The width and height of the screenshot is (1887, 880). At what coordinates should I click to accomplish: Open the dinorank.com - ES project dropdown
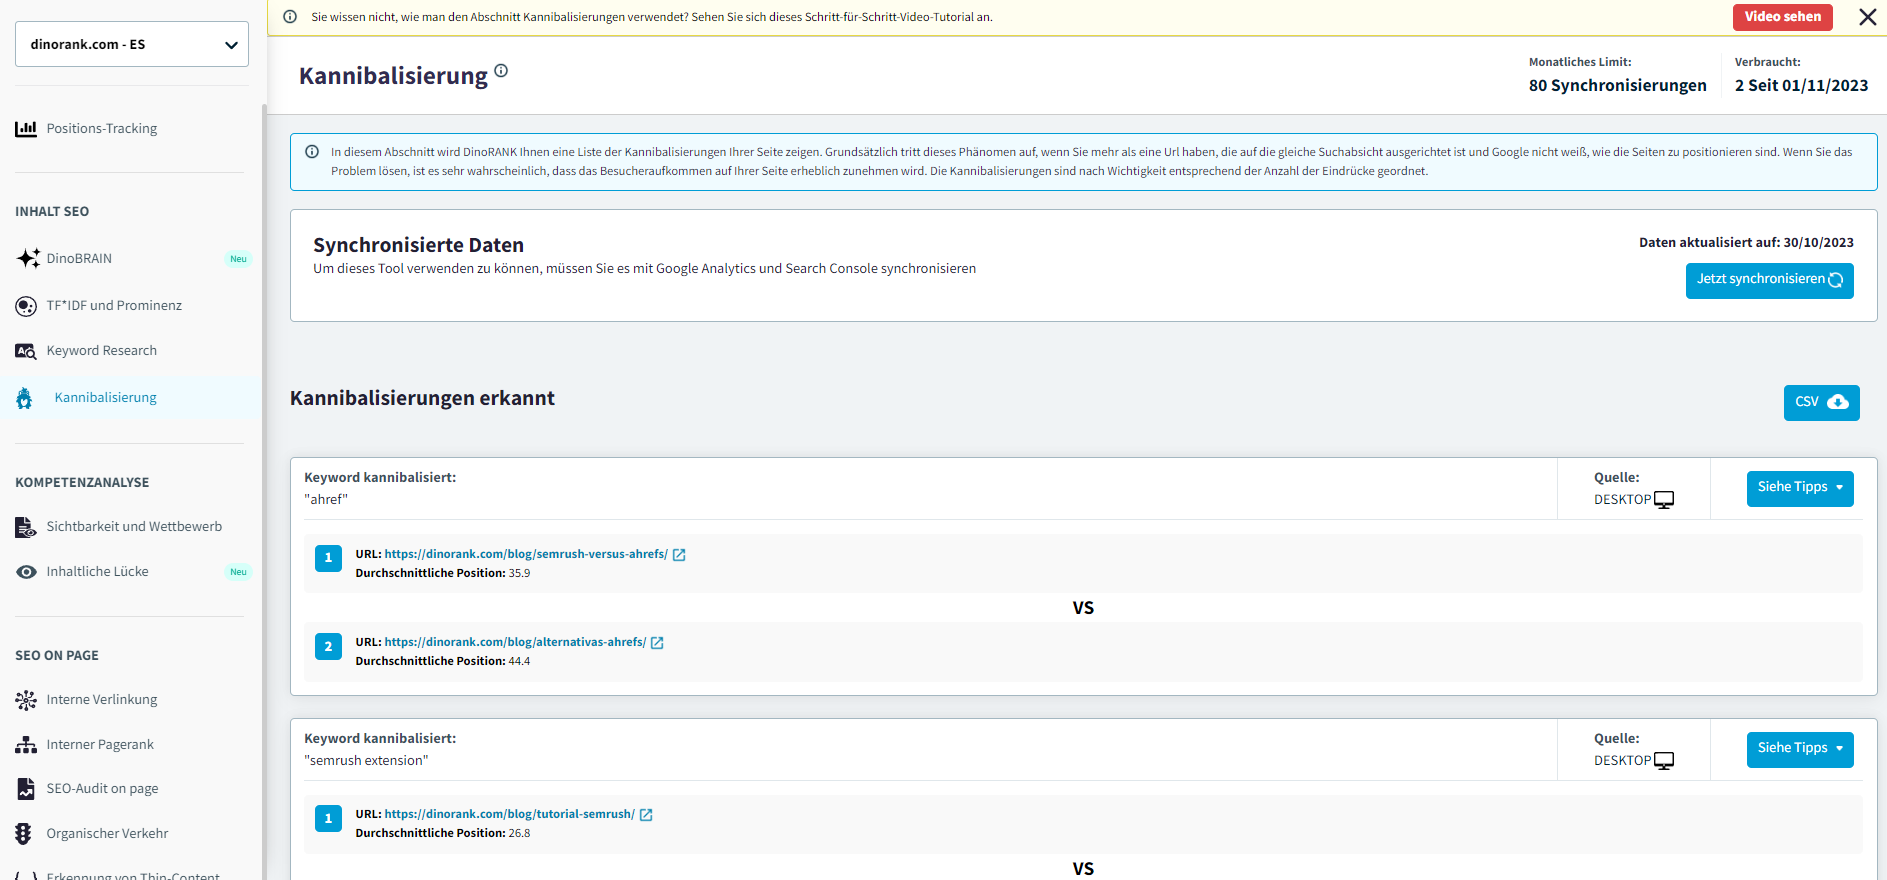(x=132, y=44)
